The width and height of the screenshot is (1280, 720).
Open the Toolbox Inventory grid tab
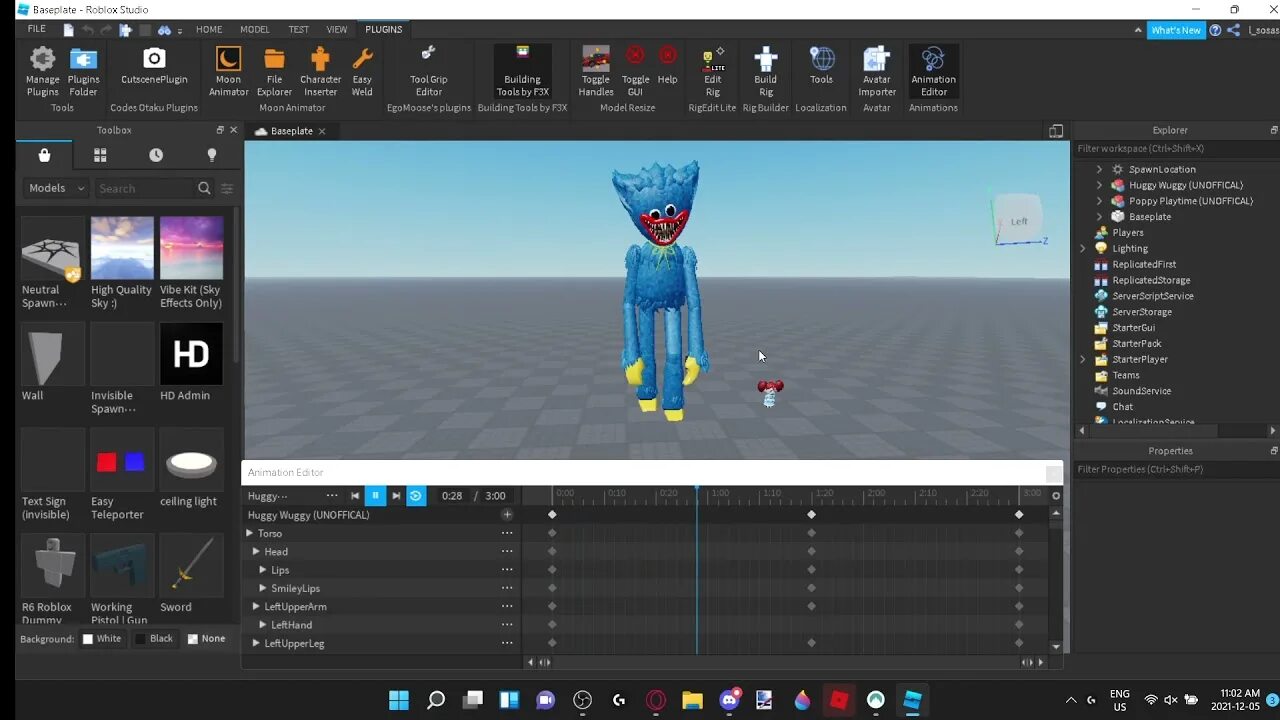(100, 155)
